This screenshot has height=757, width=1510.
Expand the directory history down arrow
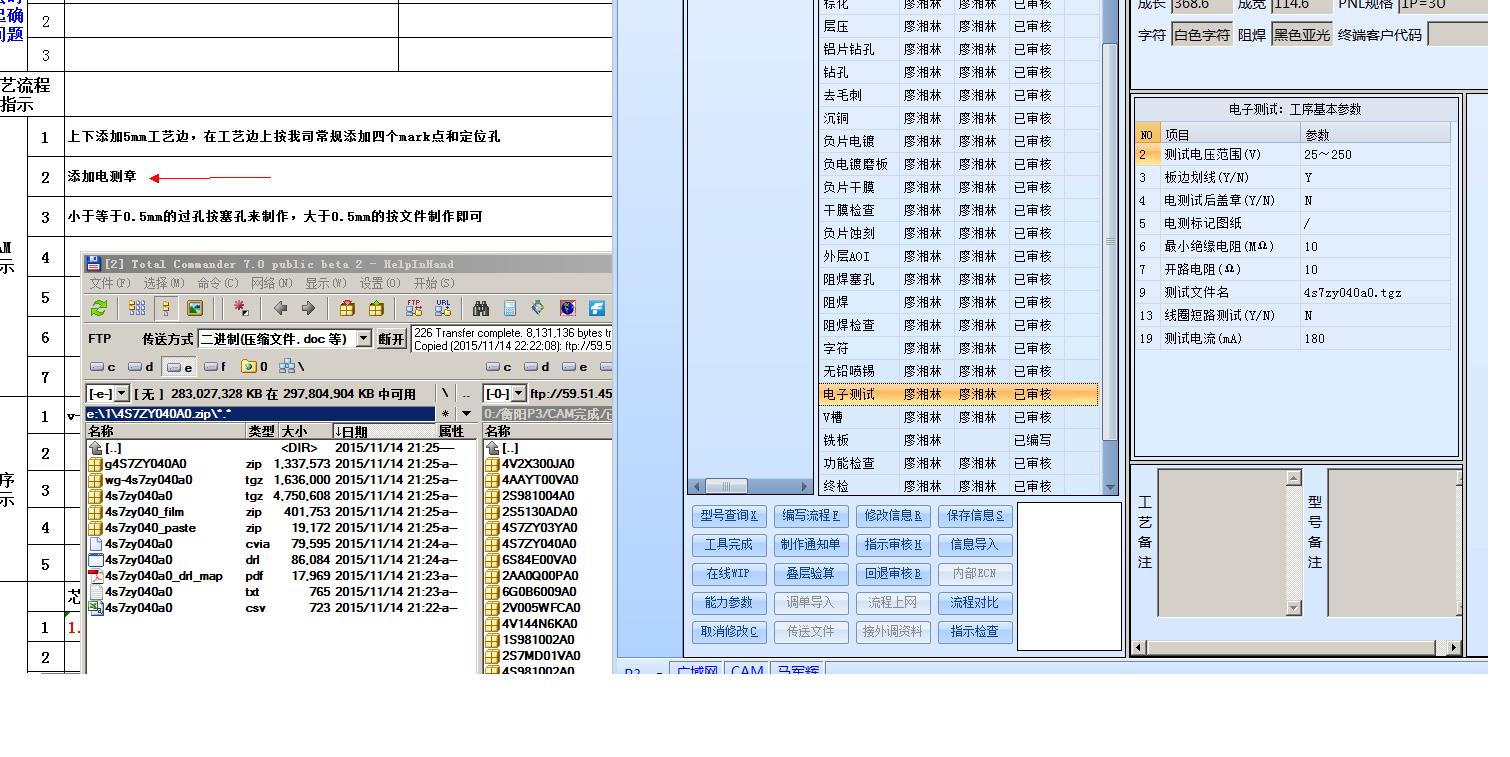pos(465,413)
